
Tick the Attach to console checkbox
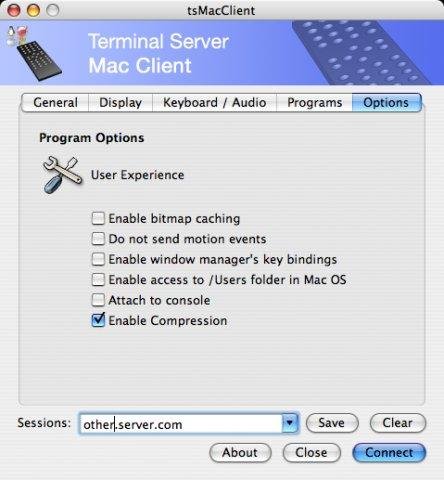[x=98, y=300]
